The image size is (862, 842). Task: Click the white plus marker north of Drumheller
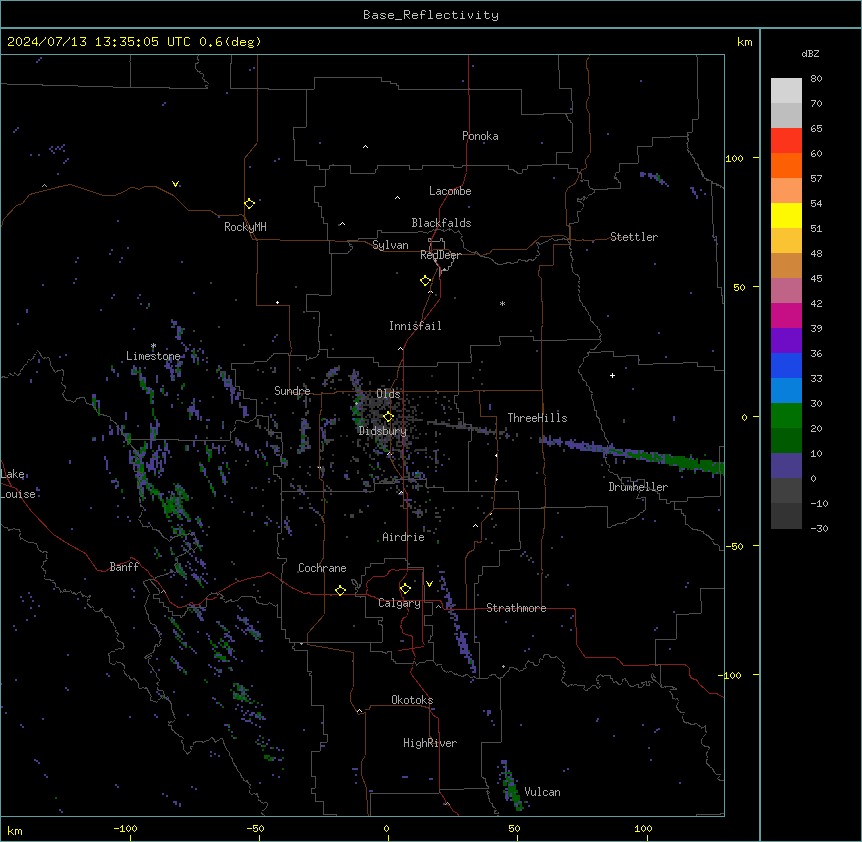(612, 375)
